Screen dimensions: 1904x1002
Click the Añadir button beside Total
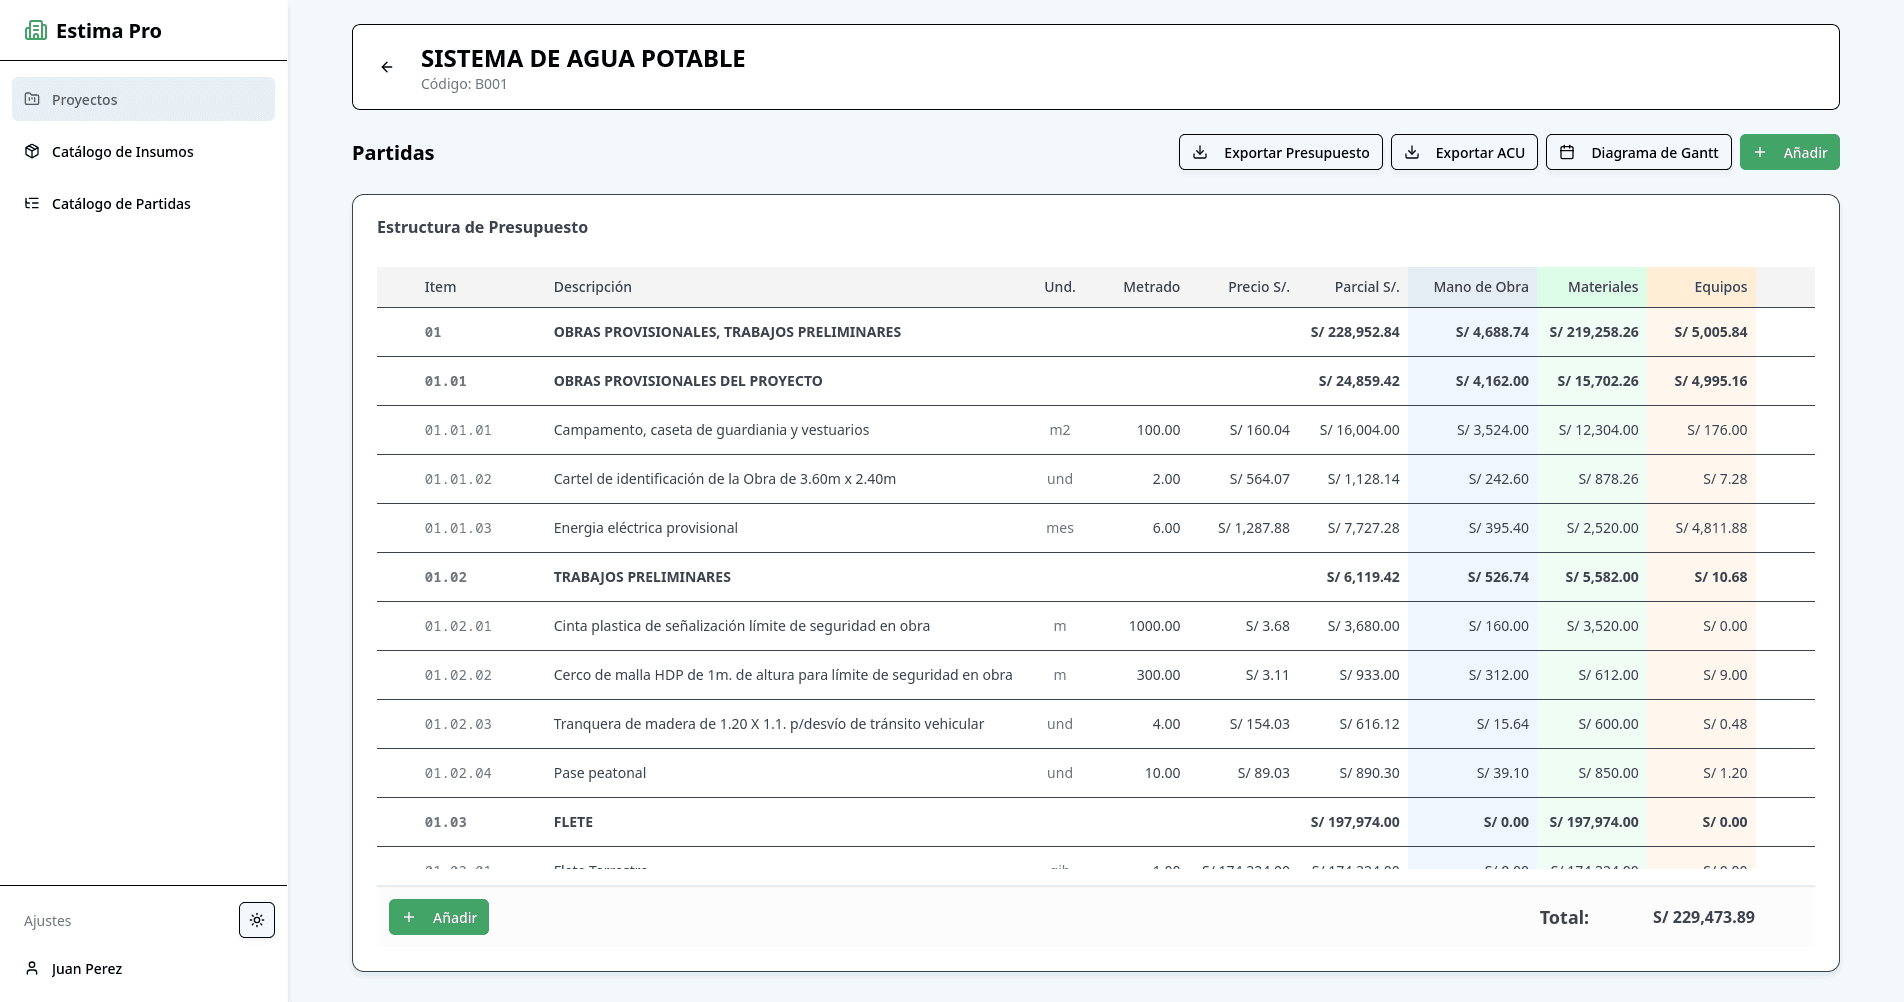coord(438,917)
